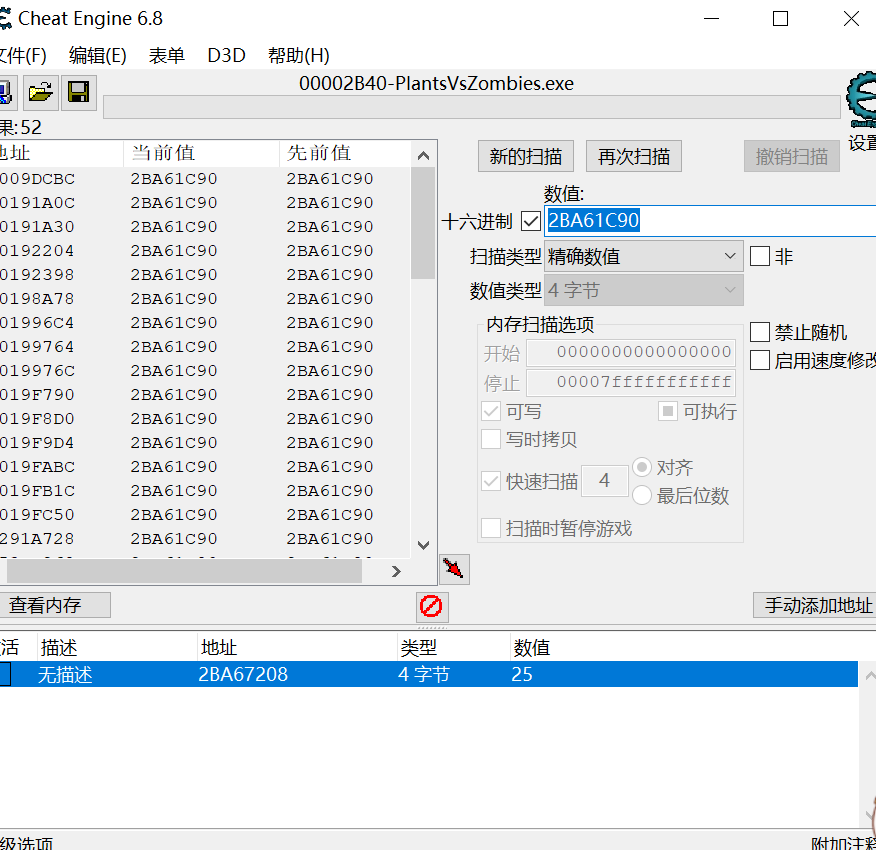Click the 开始 start address field

(x=631, y=352)
